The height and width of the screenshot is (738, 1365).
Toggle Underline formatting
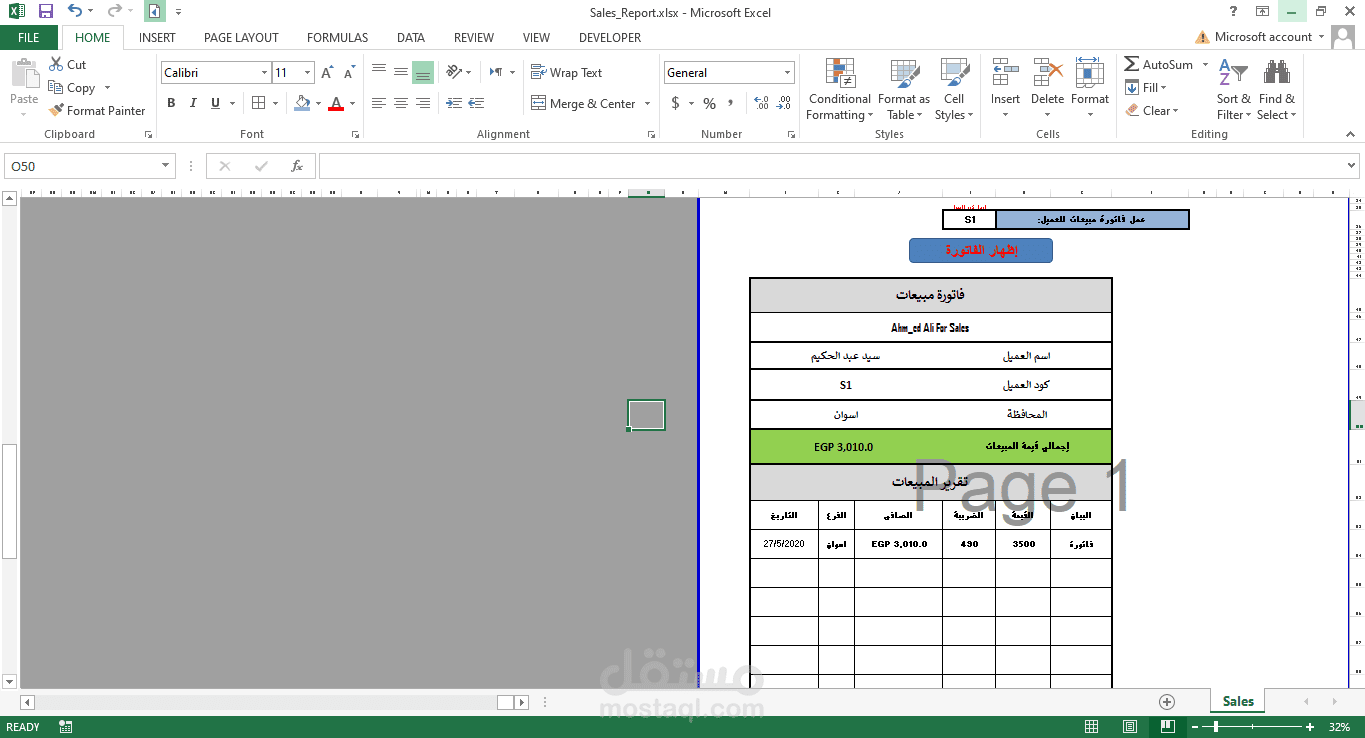click(x=215, y=103)
